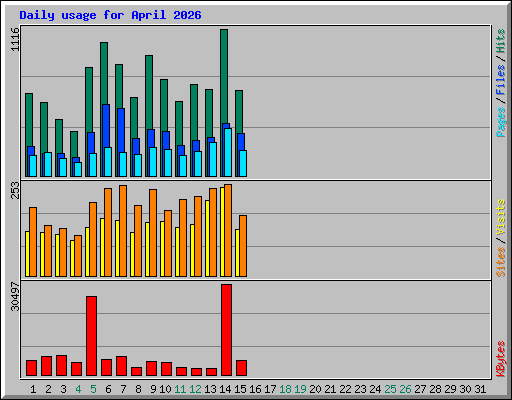Select the yellow 'Visits' legend label
Image resolution: width=512 pixels, height=400 pixels.
pyautogui.click(x=501, y=217)
